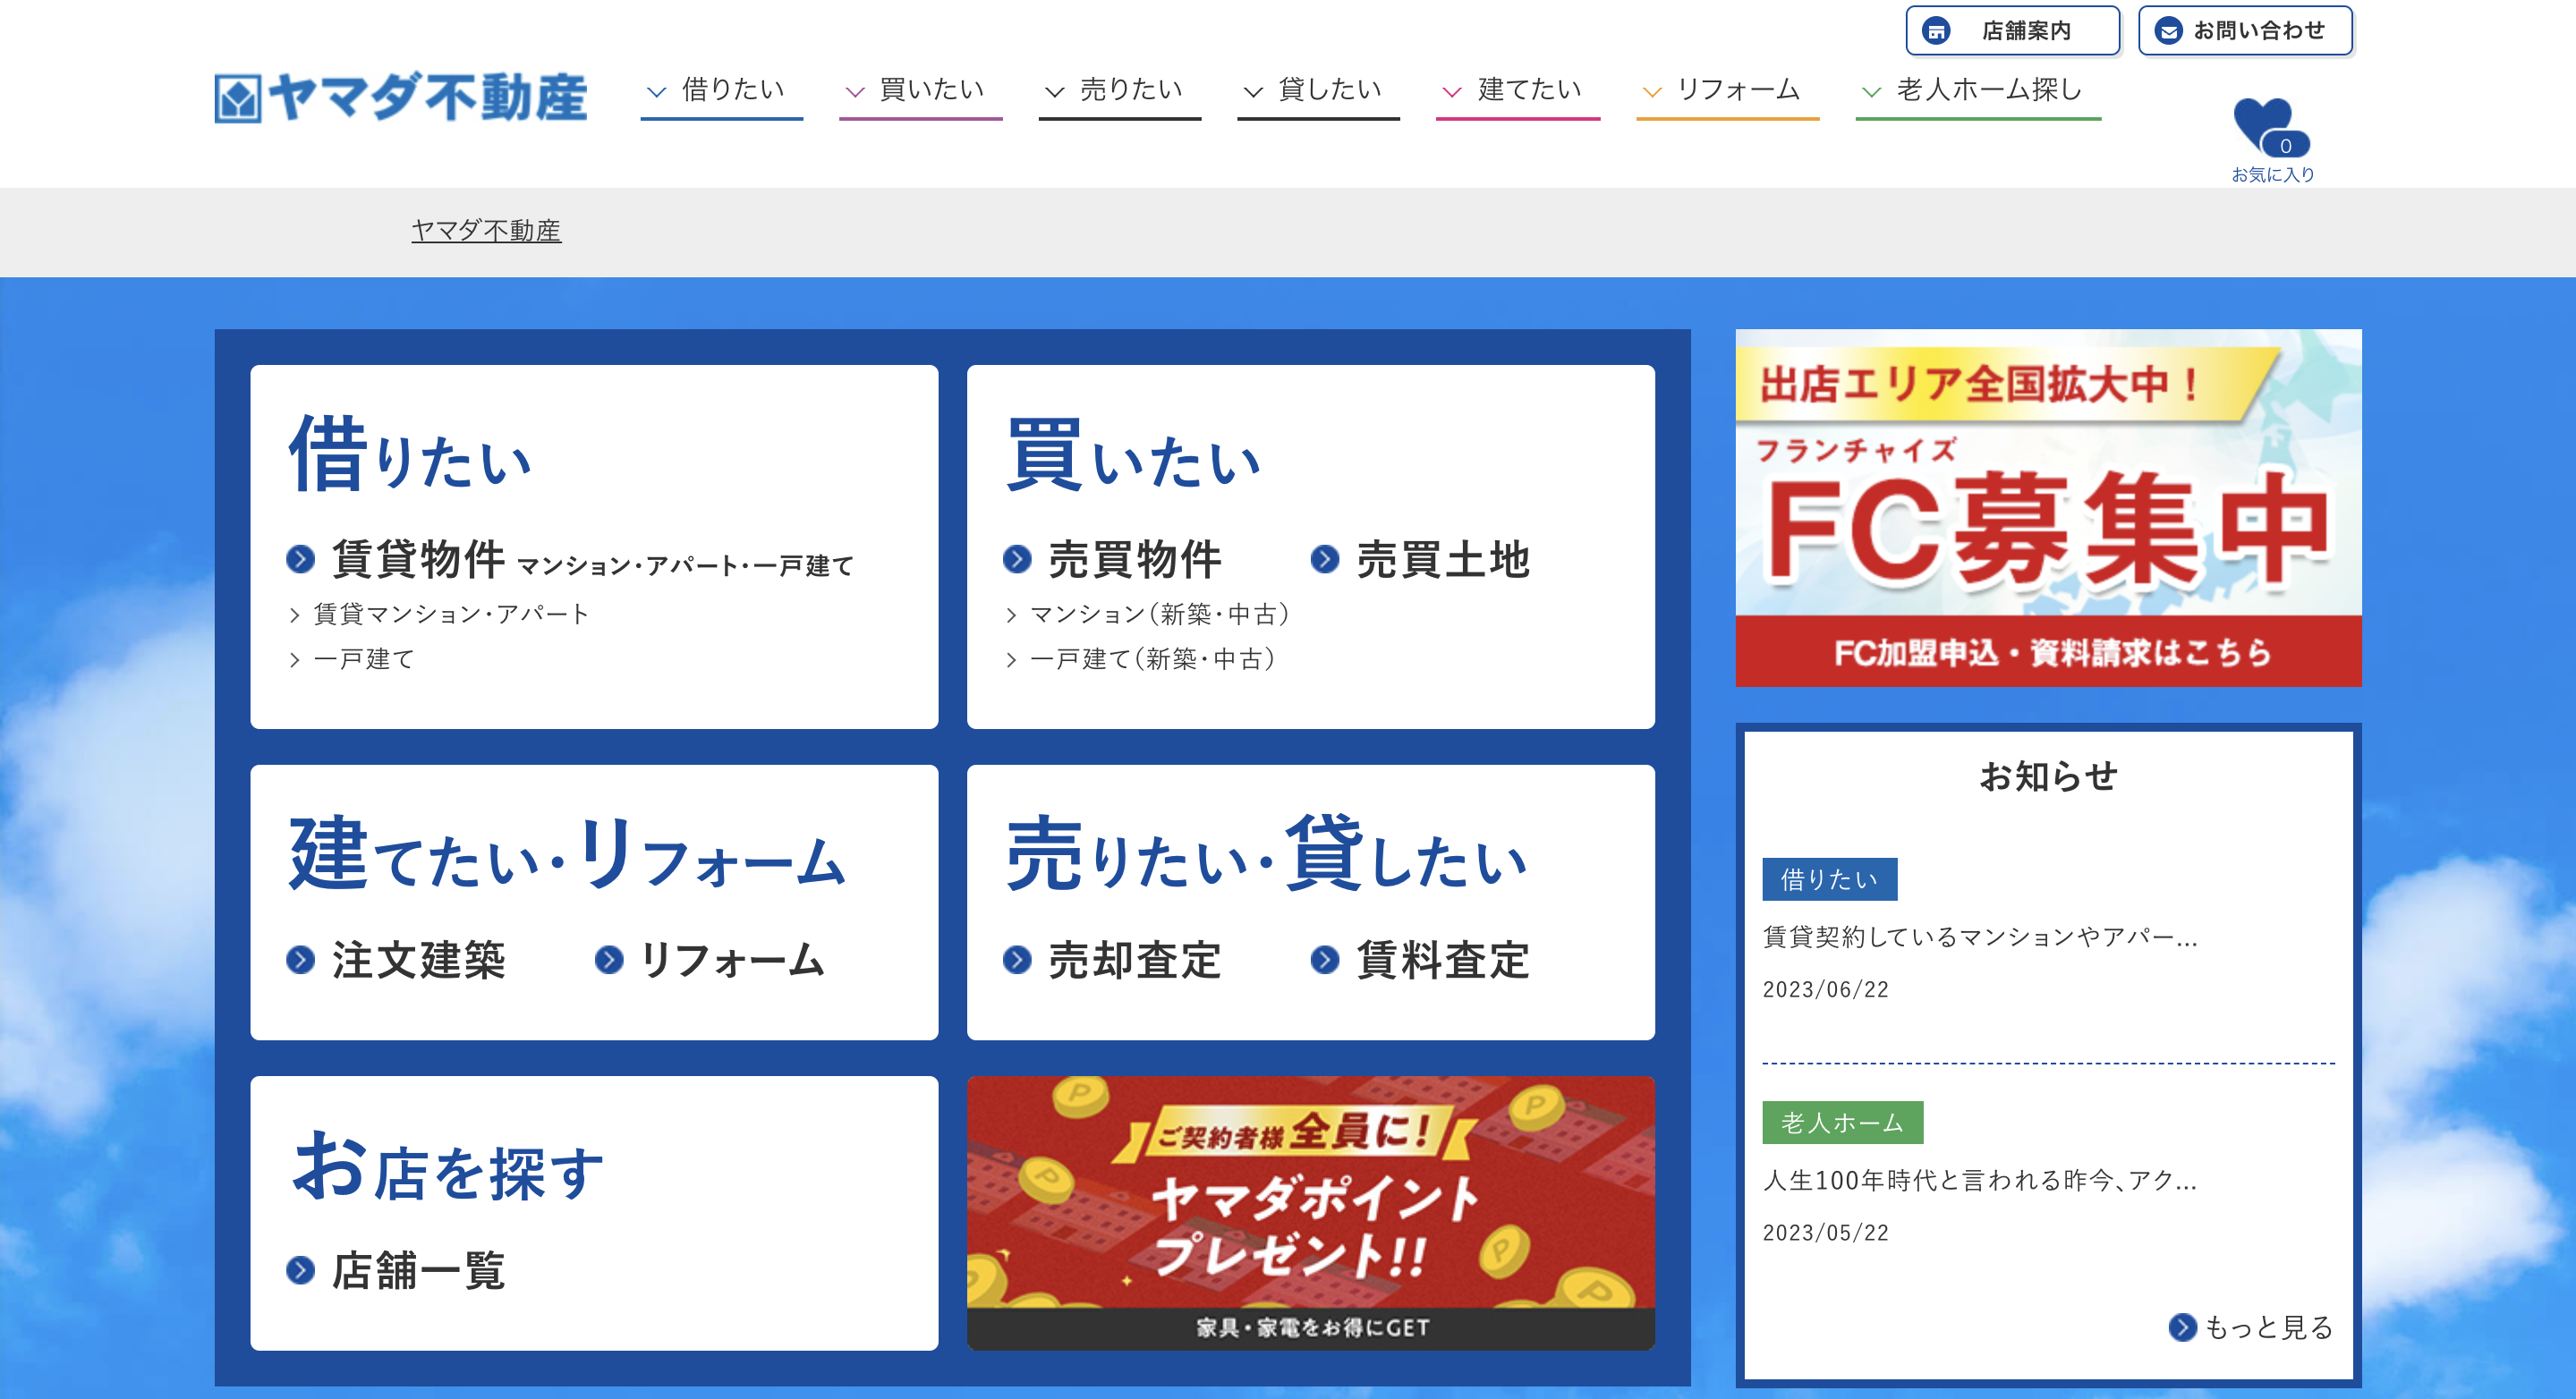Click the arrow bullet beside リフォーム in the card

[609, 960]
